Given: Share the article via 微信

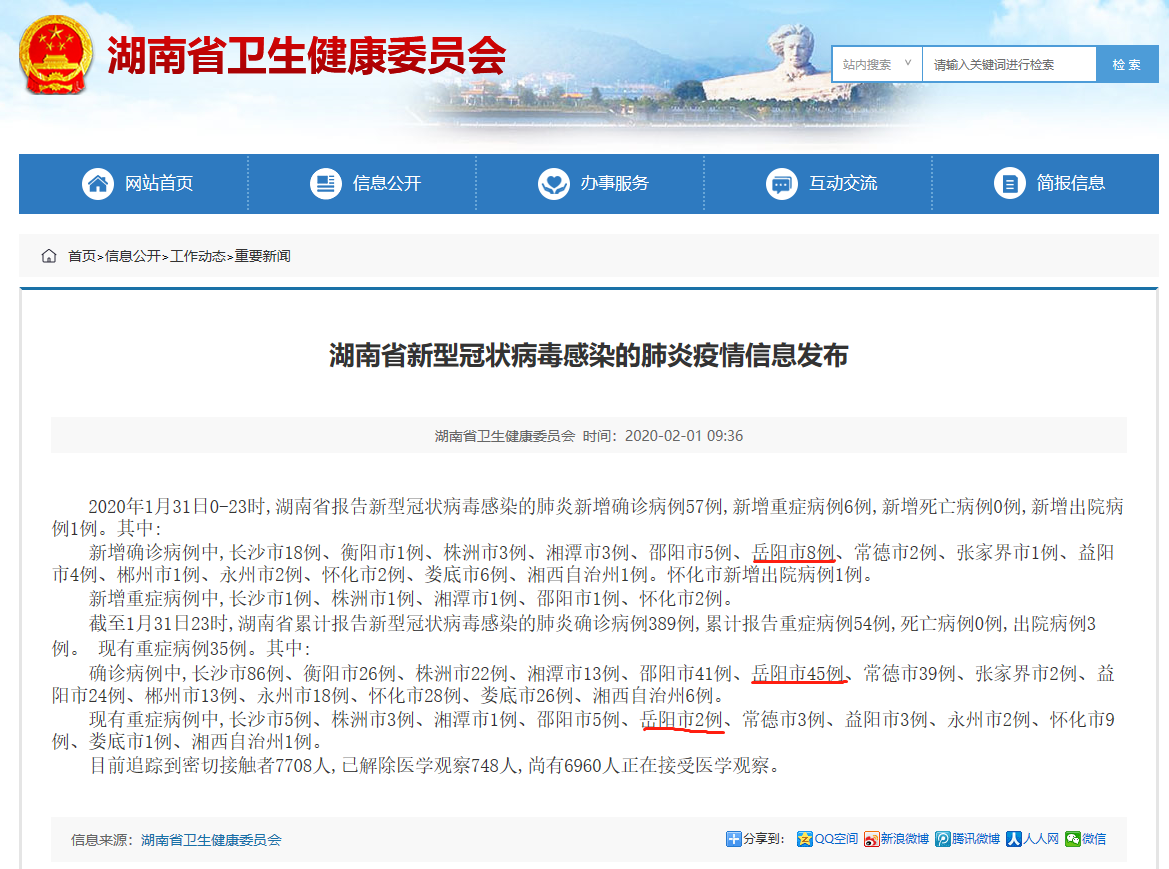Looking at the screenshot, I should [1086, 839].
